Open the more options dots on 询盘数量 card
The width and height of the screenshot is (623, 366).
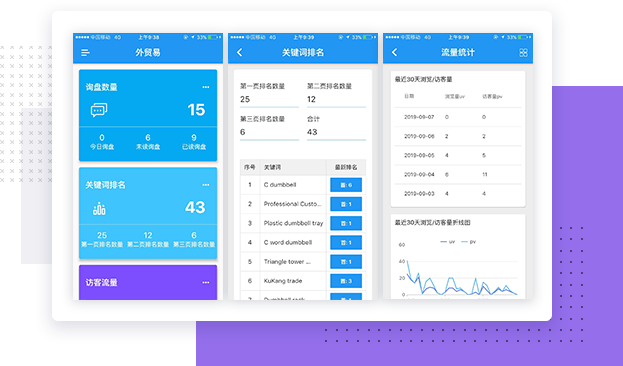tap(205, 87)
